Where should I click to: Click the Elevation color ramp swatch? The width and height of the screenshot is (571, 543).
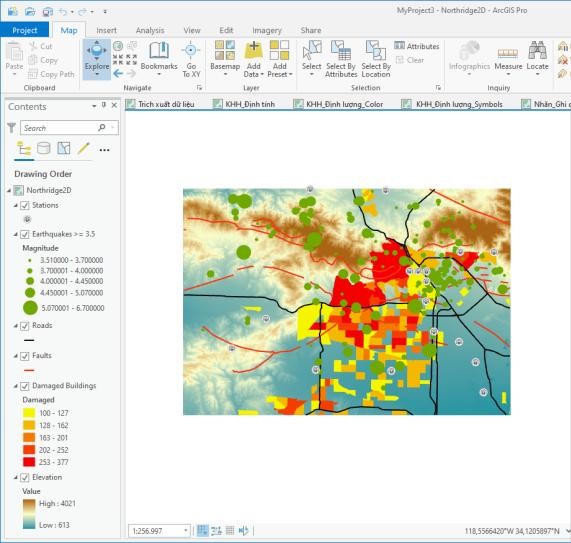click(29, 514)
